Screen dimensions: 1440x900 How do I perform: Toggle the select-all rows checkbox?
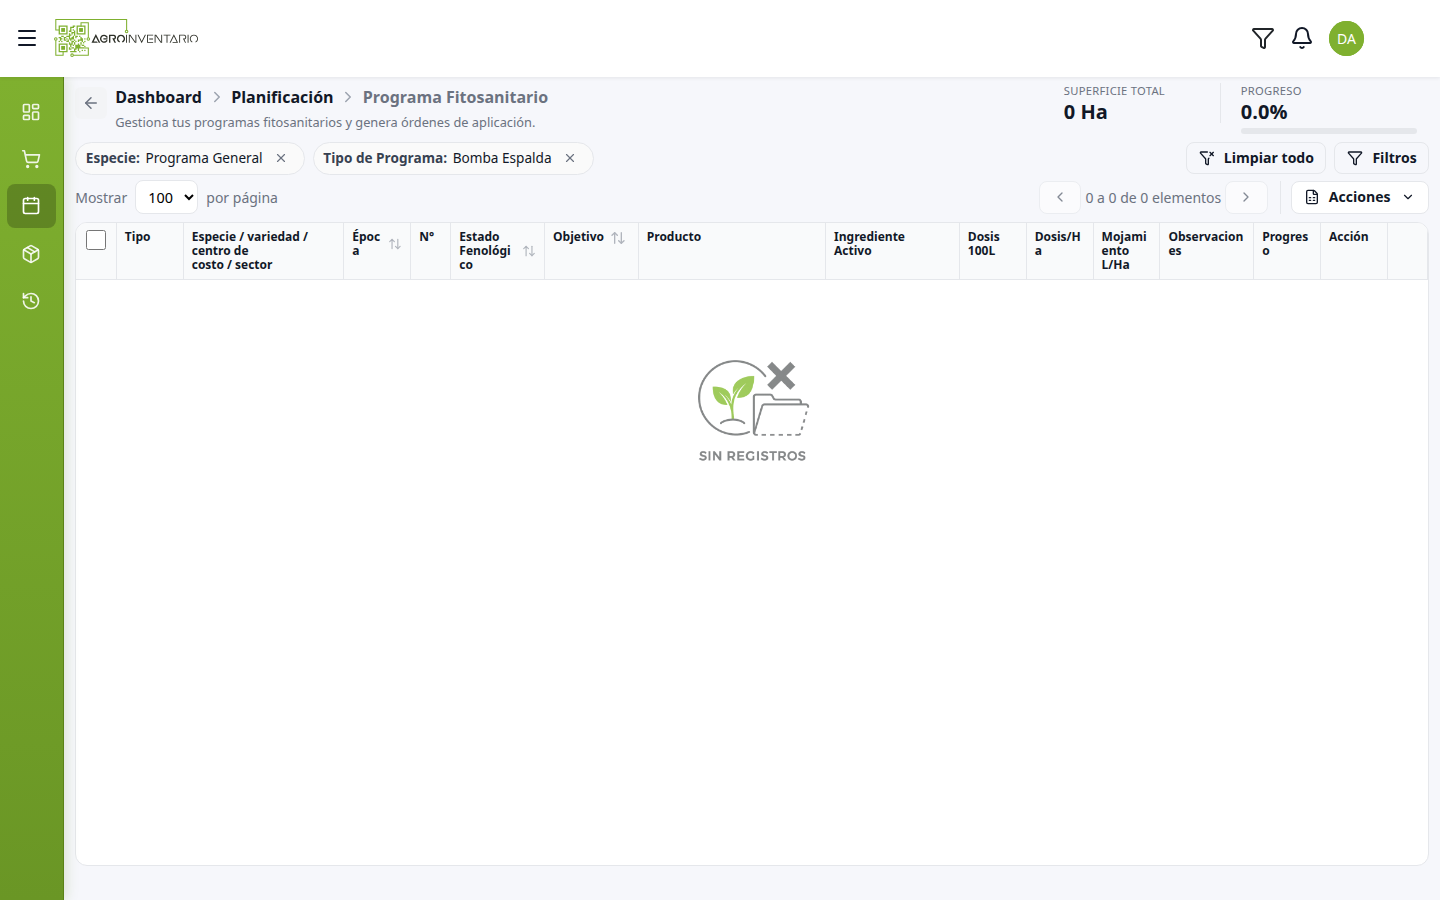[96, 240]
